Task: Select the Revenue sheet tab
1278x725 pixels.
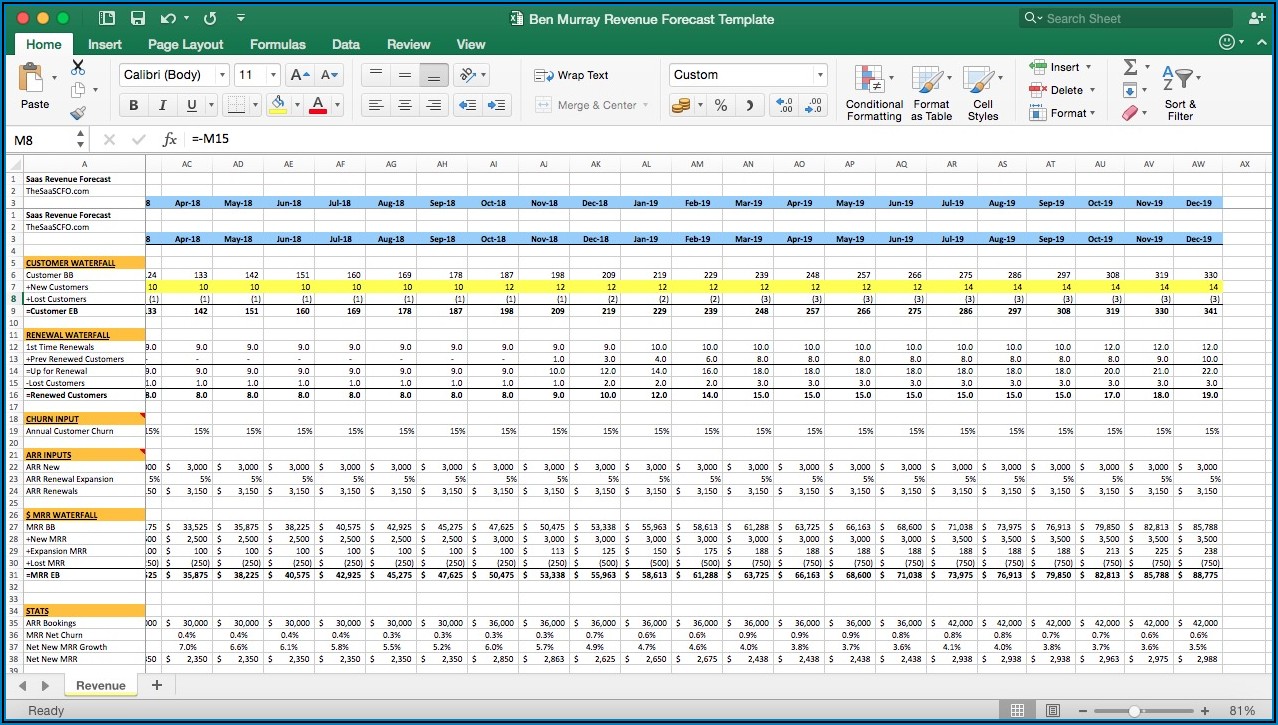Action: point(101,685)
